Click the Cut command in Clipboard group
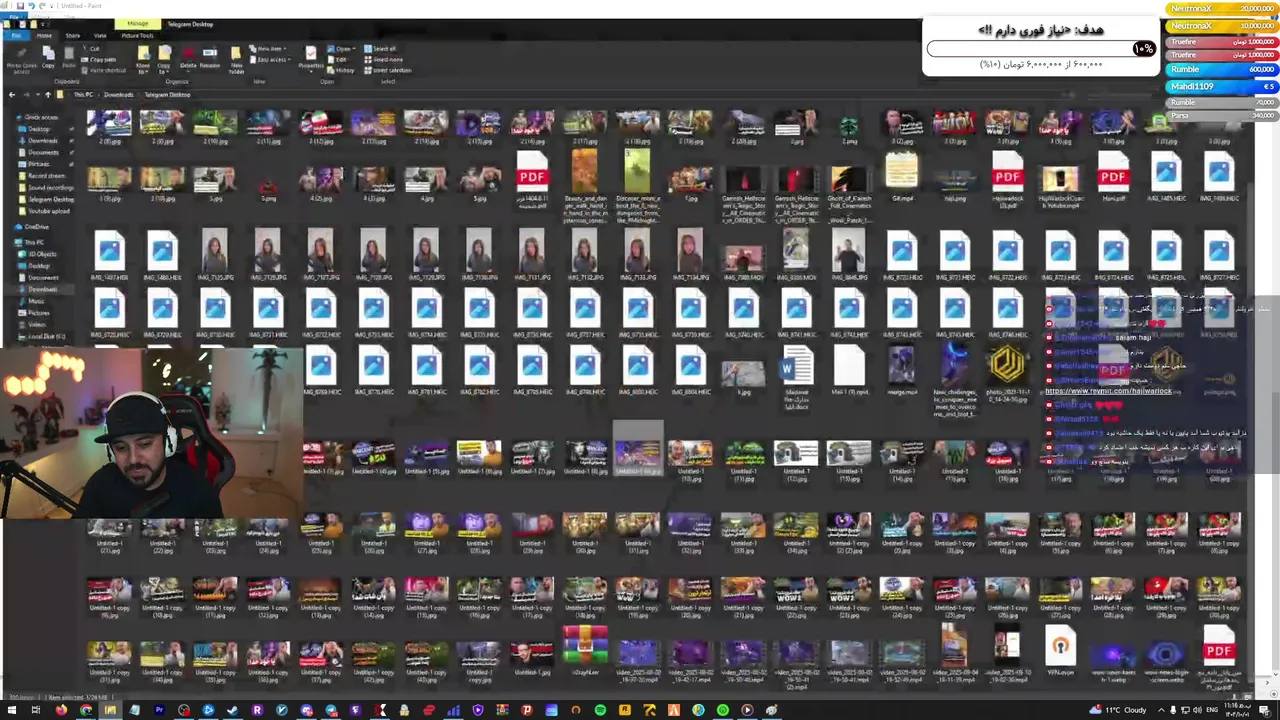 (x=92, y=49)
